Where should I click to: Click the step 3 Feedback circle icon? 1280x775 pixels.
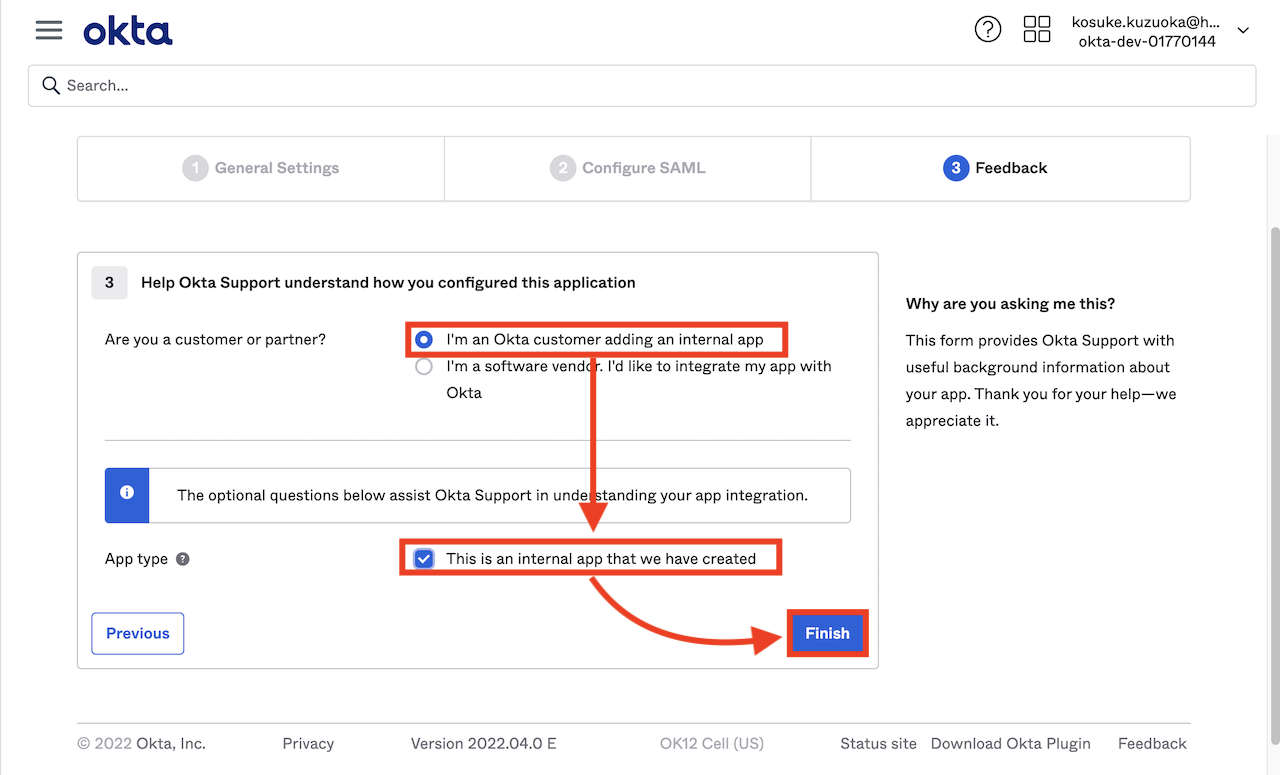[956, 168]
